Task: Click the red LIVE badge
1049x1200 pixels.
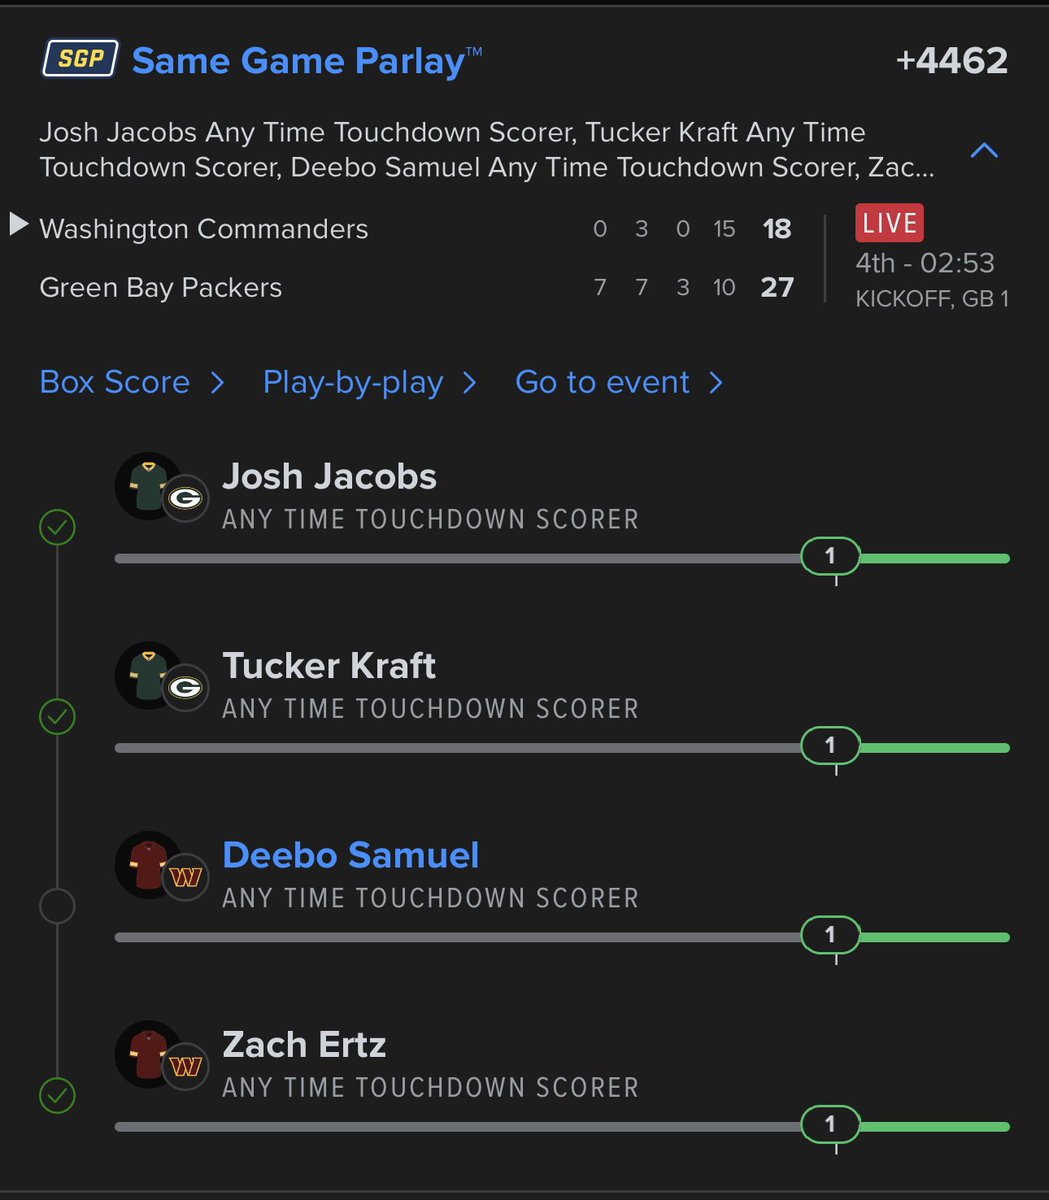Action: (x=889, y=223)
